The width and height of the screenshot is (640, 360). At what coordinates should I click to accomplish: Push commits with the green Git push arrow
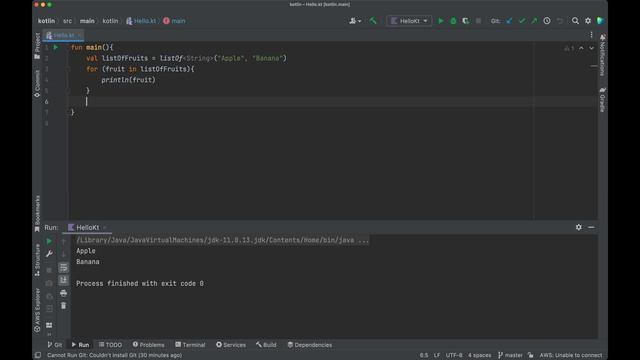(x=534, y=21)
